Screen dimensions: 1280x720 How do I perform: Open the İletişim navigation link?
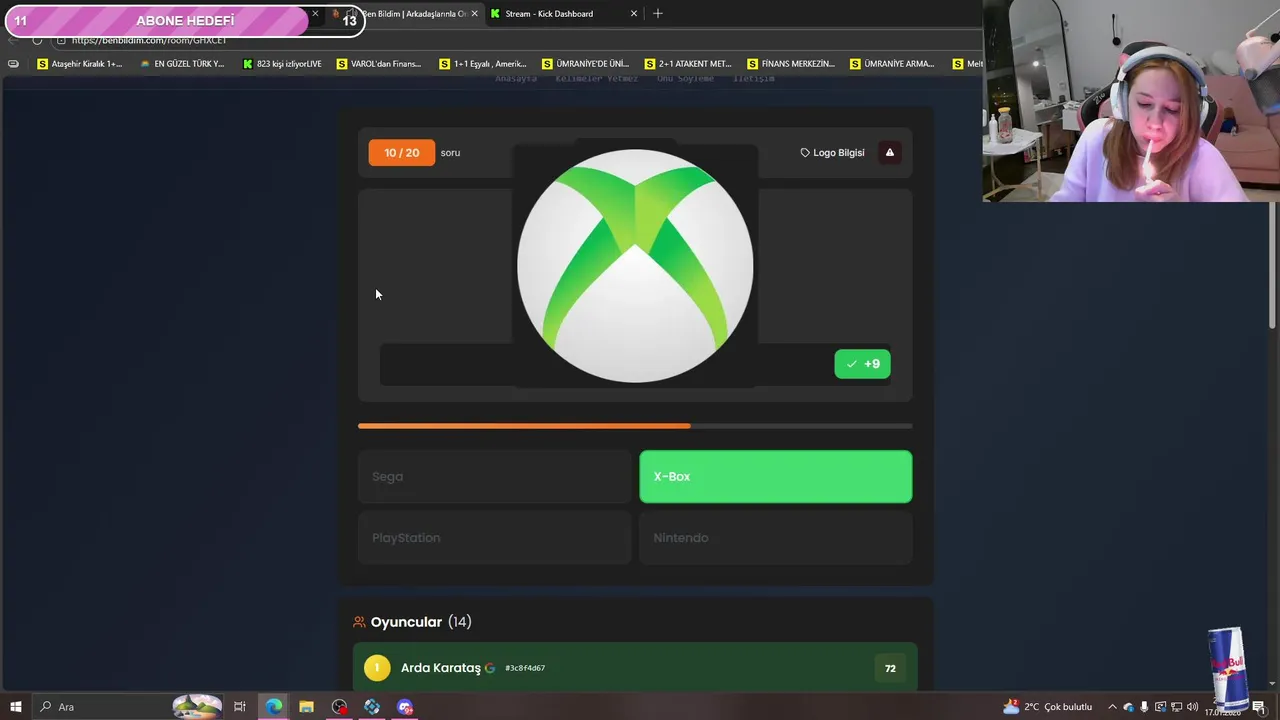(x=754, y=79)
